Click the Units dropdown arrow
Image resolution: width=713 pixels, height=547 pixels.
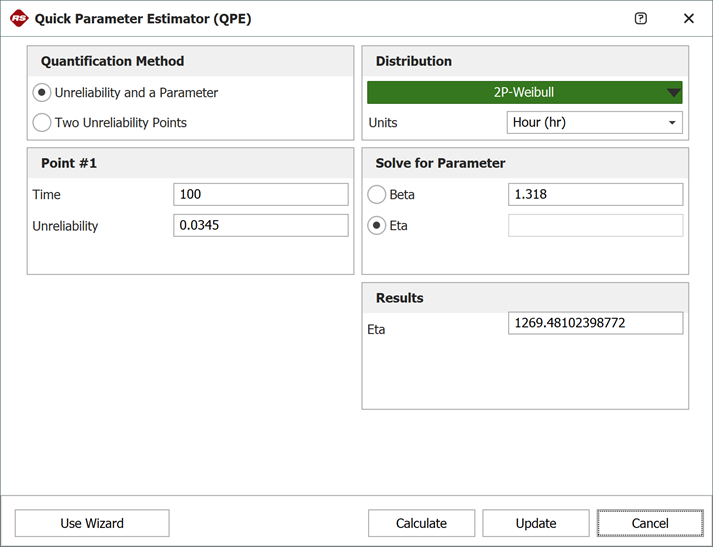[672, 123]
